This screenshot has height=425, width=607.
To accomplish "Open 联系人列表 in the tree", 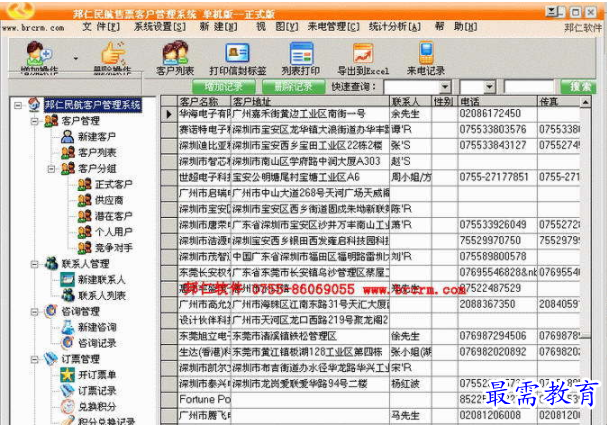I will [102, 296].
